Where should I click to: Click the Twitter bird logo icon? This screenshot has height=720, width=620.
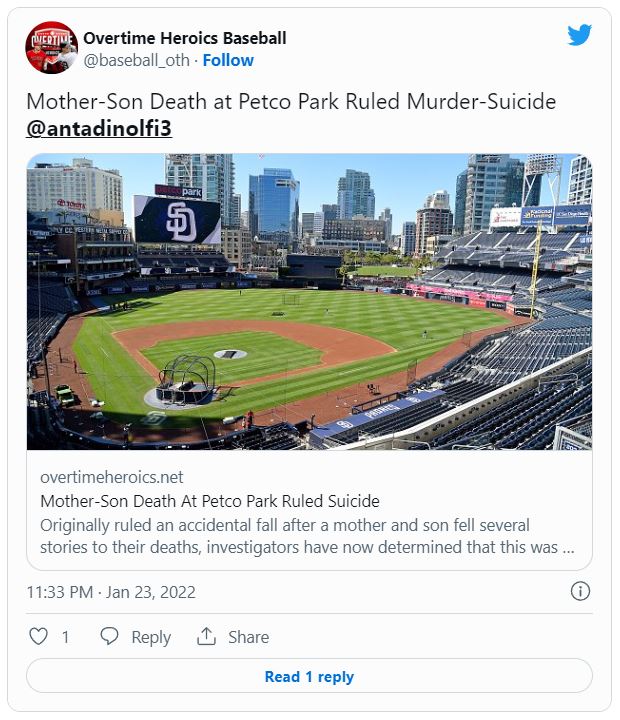coord(580,35)
